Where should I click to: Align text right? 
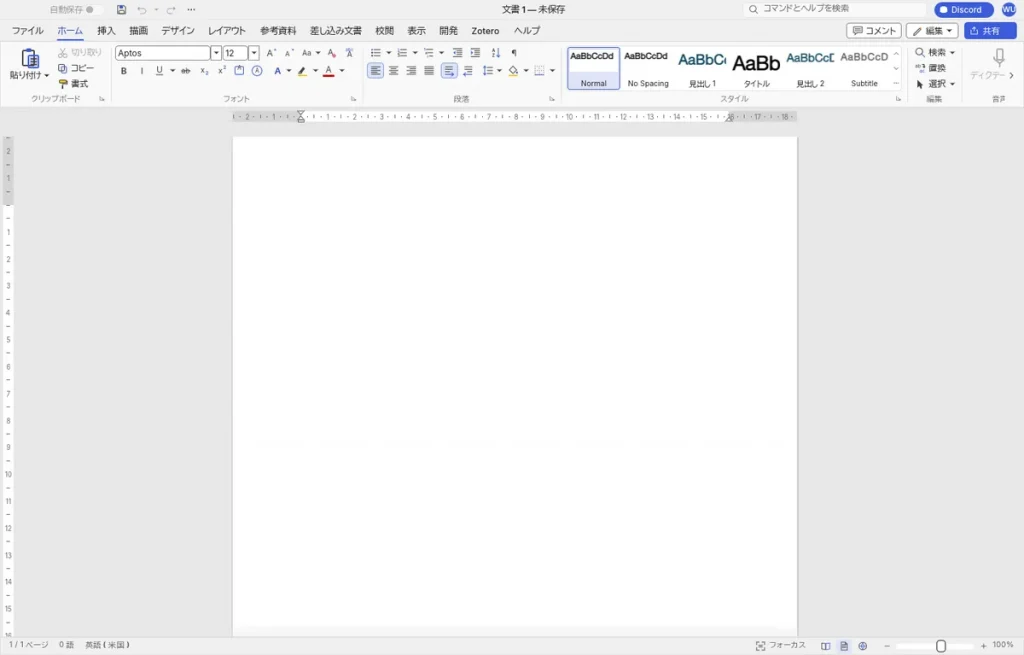[x=411, y=71]
